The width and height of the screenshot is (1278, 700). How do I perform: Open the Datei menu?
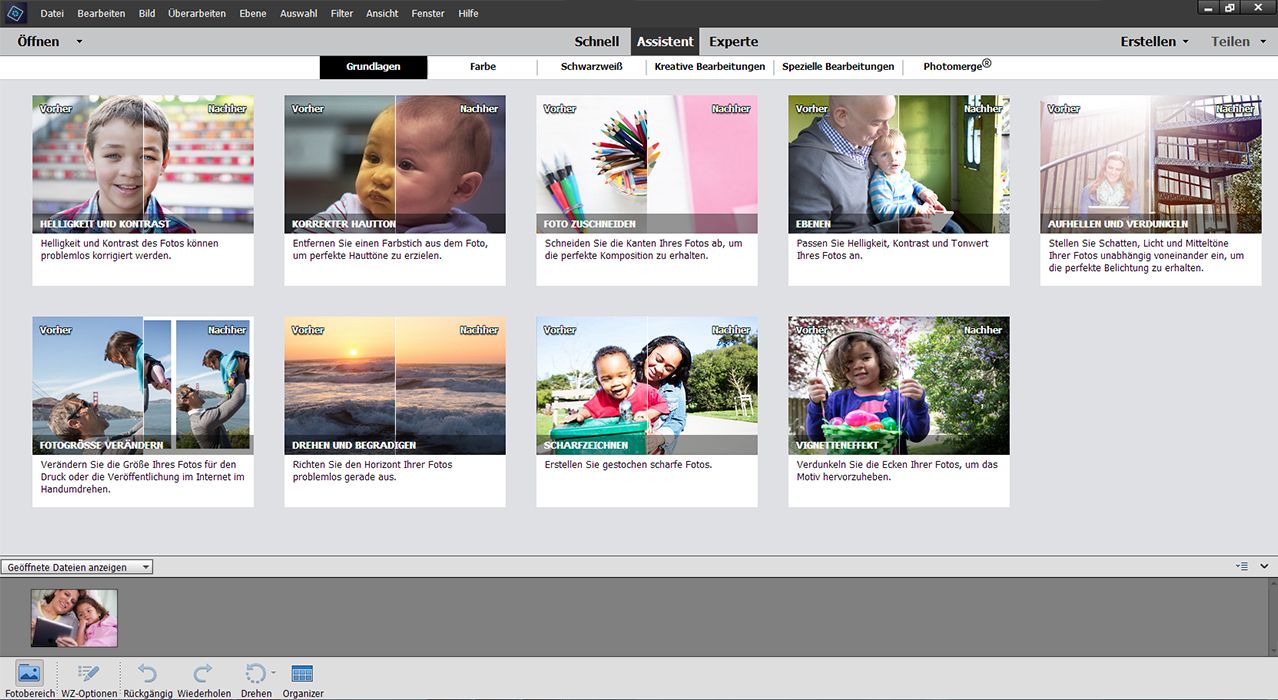click(x=52, y=13)
